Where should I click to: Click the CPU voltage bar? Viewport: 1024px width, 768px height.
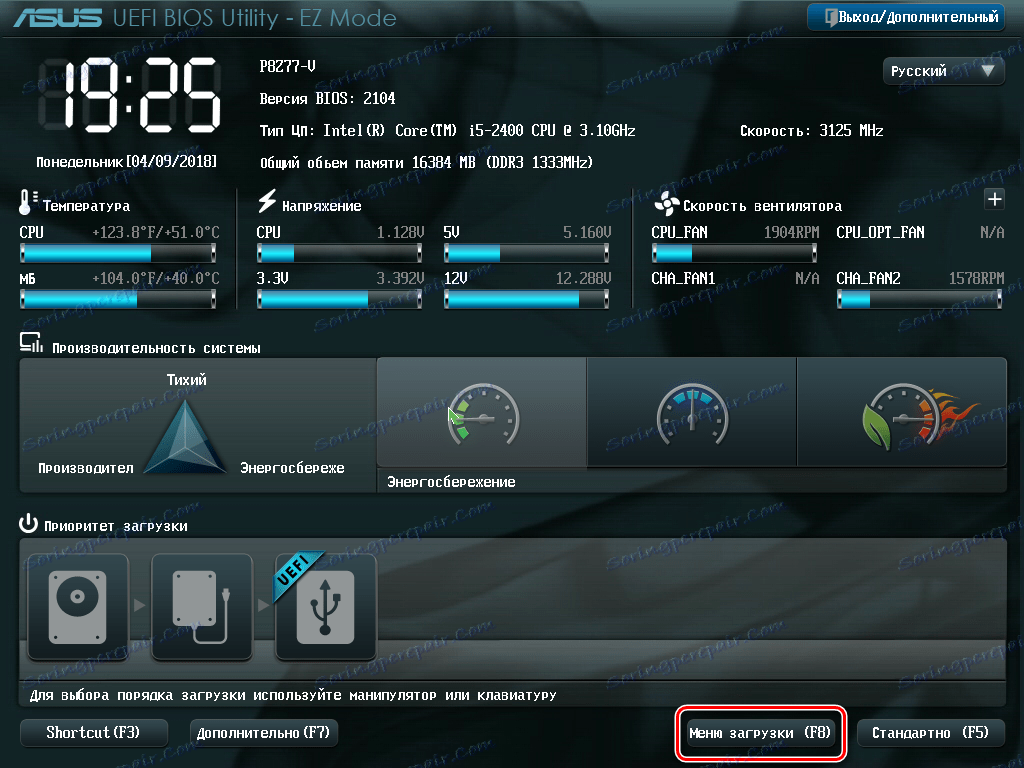tap(340, 253)
